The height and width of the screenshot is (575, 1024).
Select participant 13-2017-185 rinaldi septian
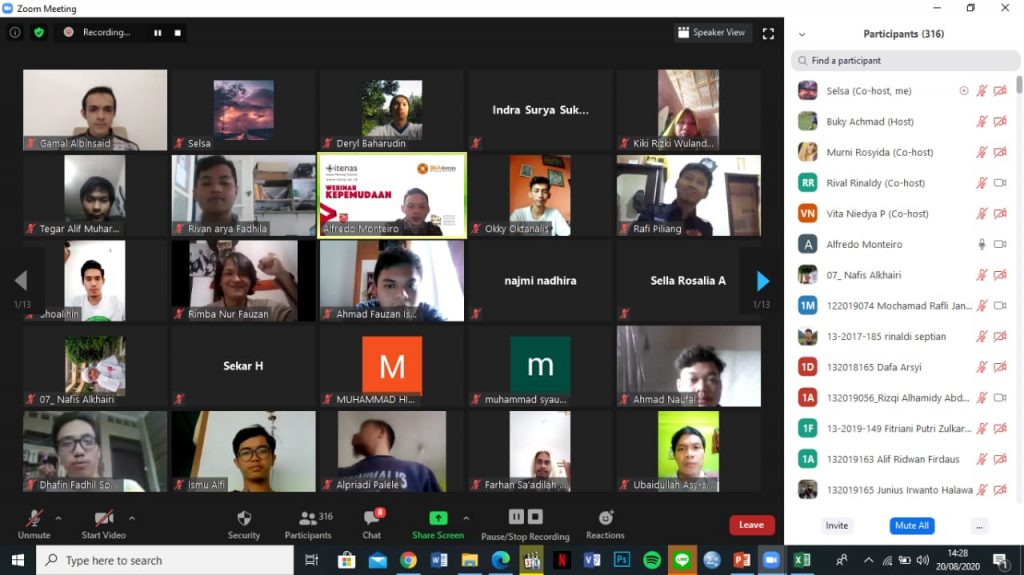point(904,337)
